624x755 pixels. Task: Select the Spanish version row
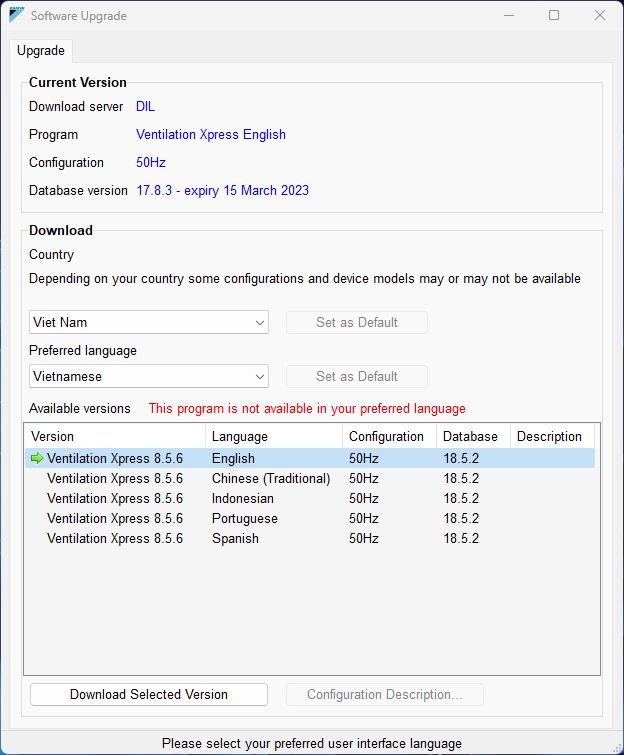tap(310, 538)
